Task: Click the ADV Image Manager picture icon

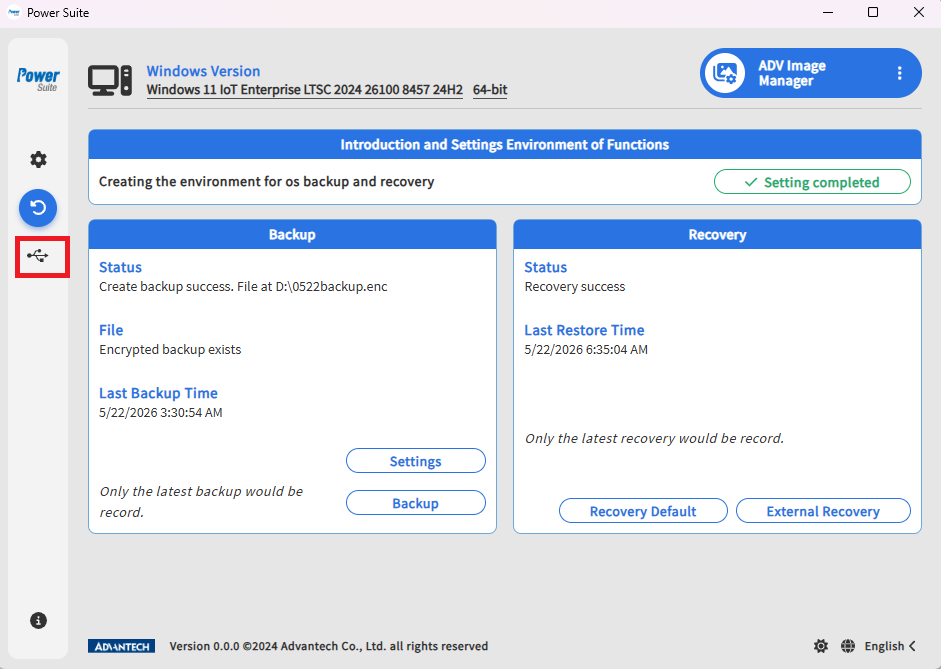Action: click(725, 73)
